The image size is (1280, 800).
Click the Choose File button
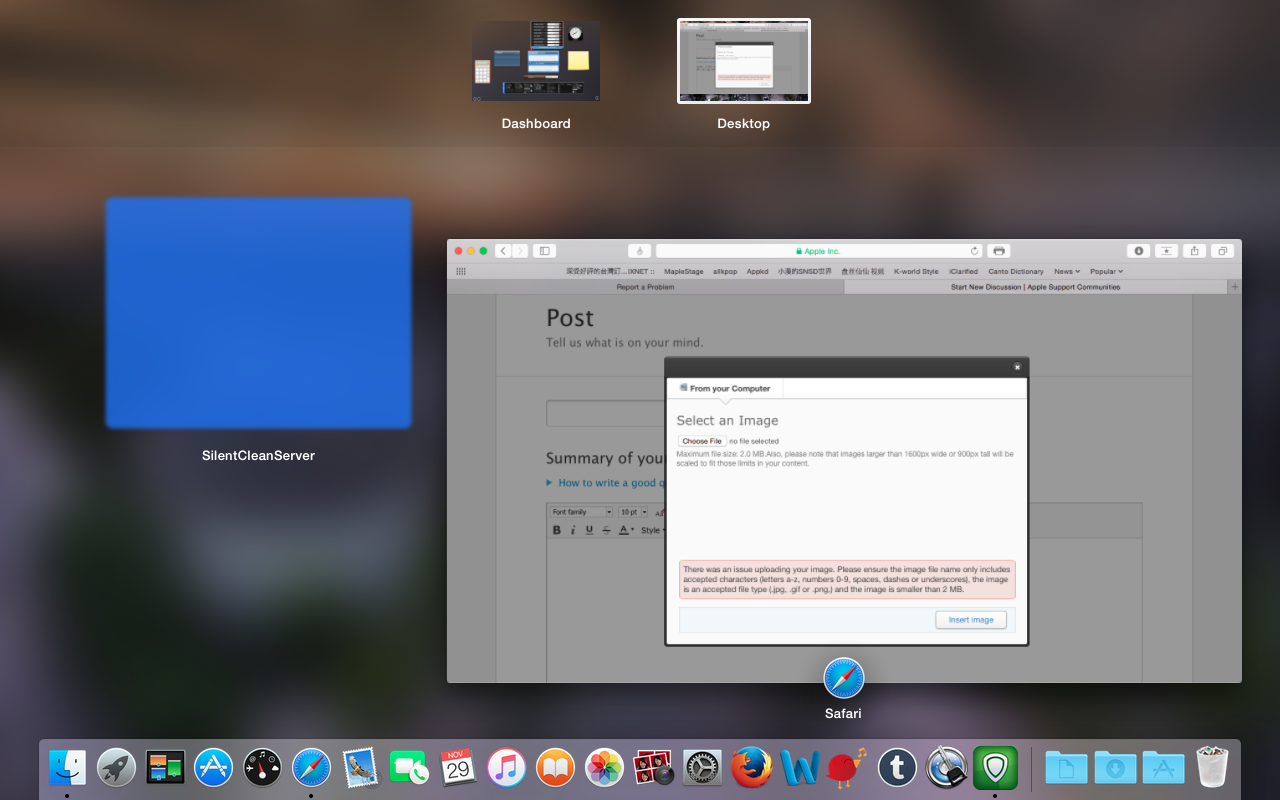tap(702, 441)
